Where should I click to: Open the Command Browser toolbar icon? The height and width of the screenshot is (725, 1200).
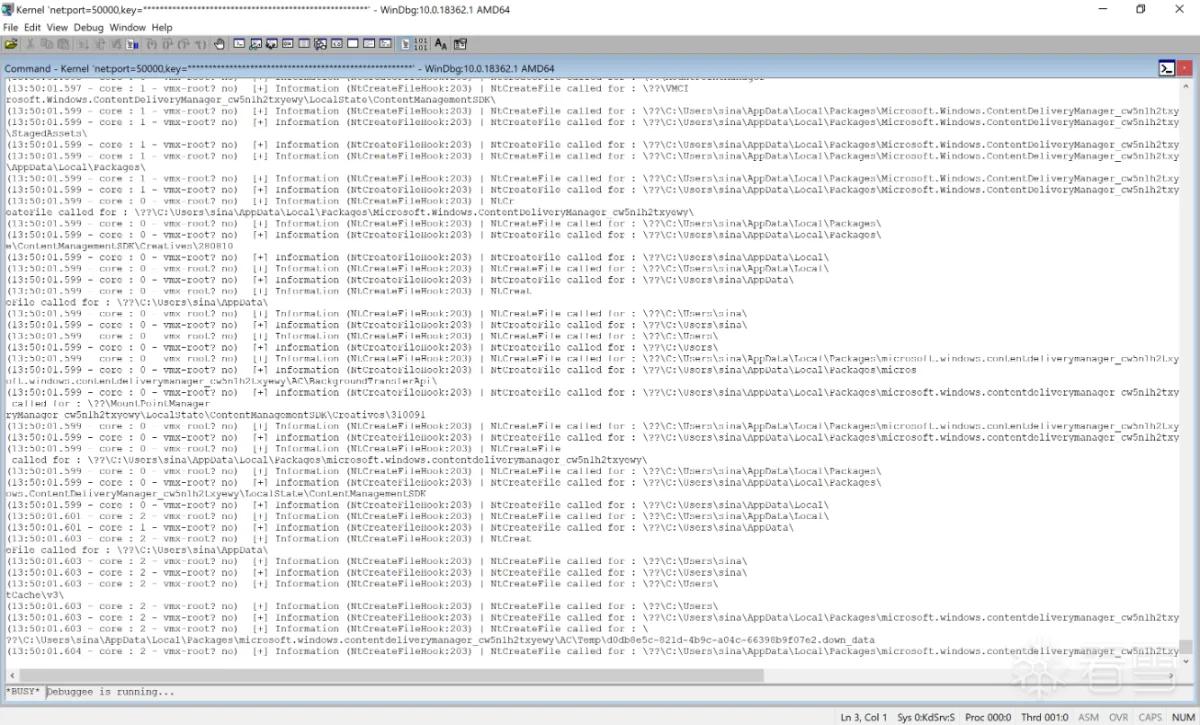[x=385, y=44]
